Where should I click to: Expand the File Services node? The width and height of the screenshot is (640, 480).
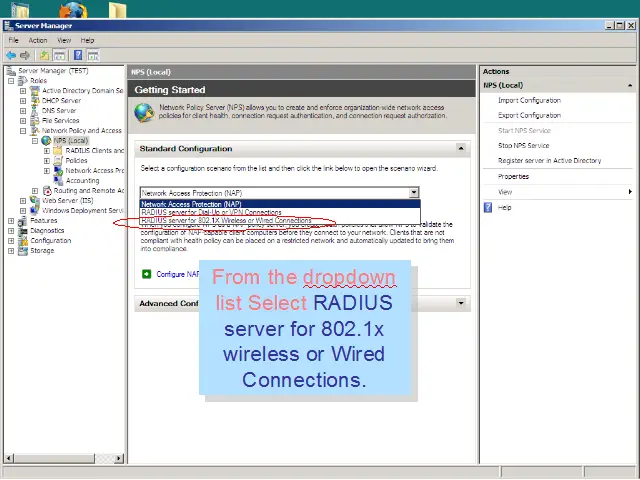pos(23,121)
